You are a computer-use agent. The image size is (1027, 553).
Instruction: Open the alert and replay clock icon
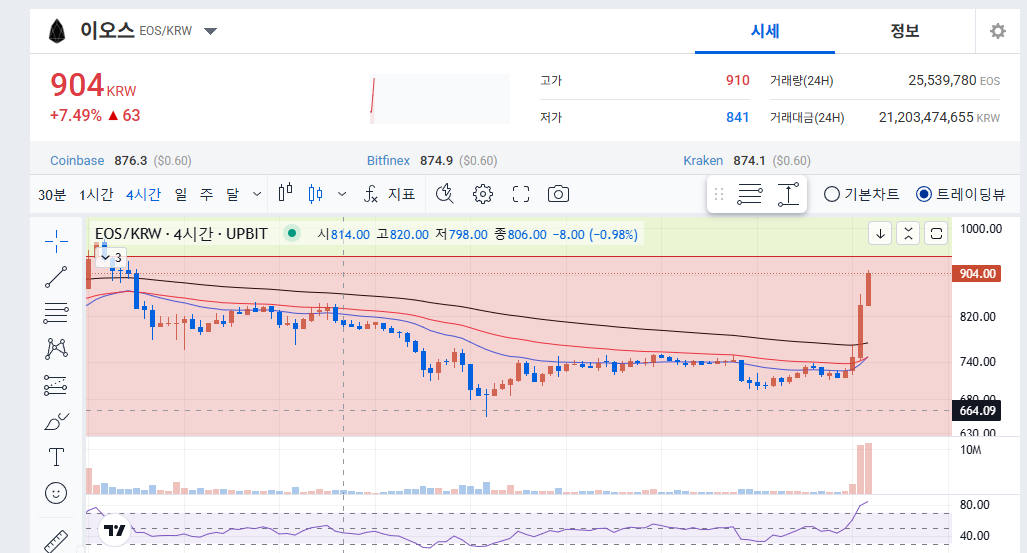(445, 194)
